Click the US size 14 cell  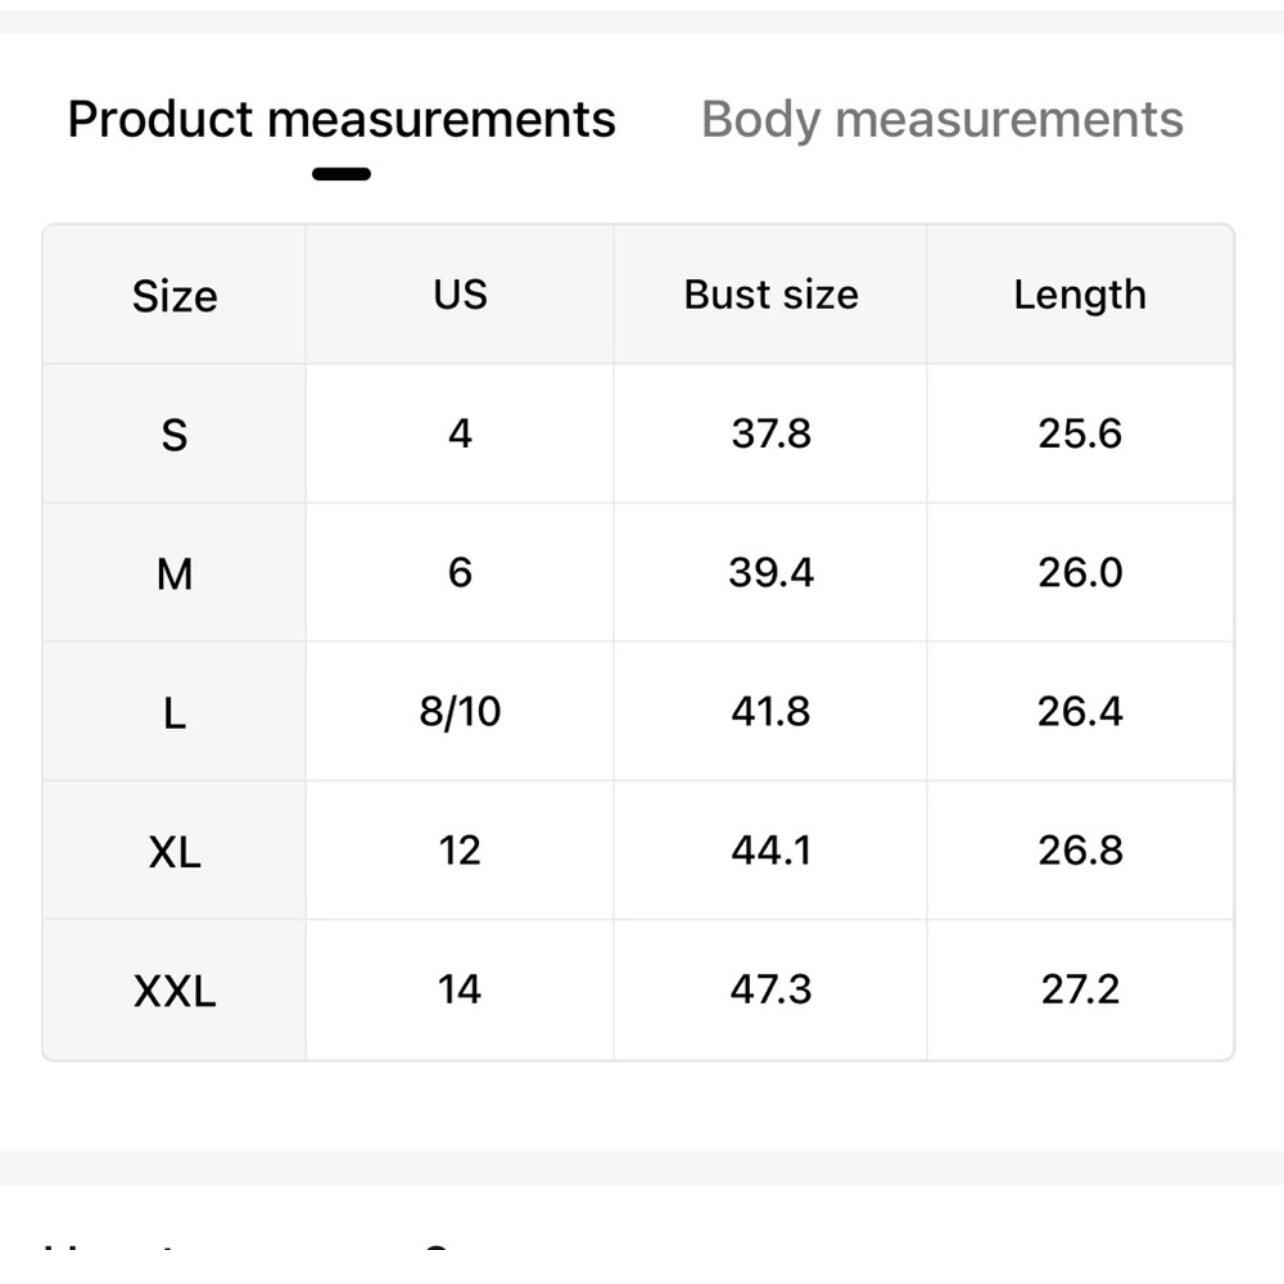460,990
